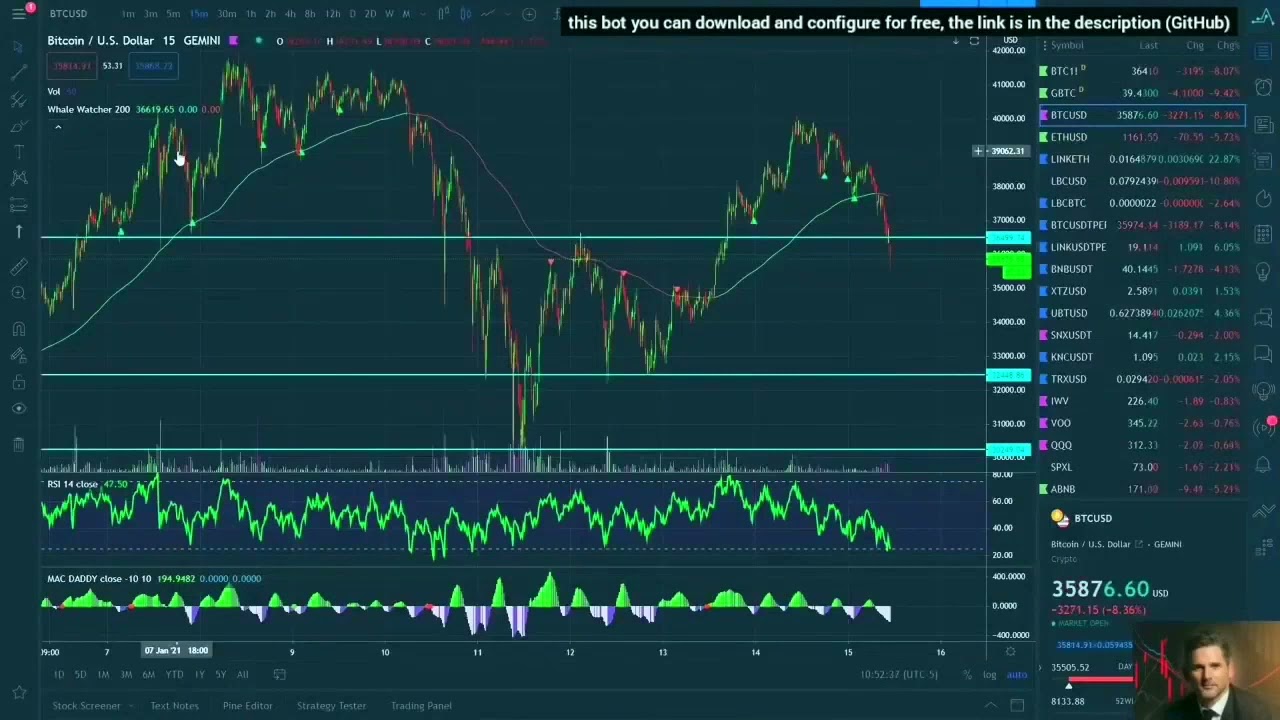1280x720 pixels.
Task: Select the trend line drawing tool
Action: [18, 73]
